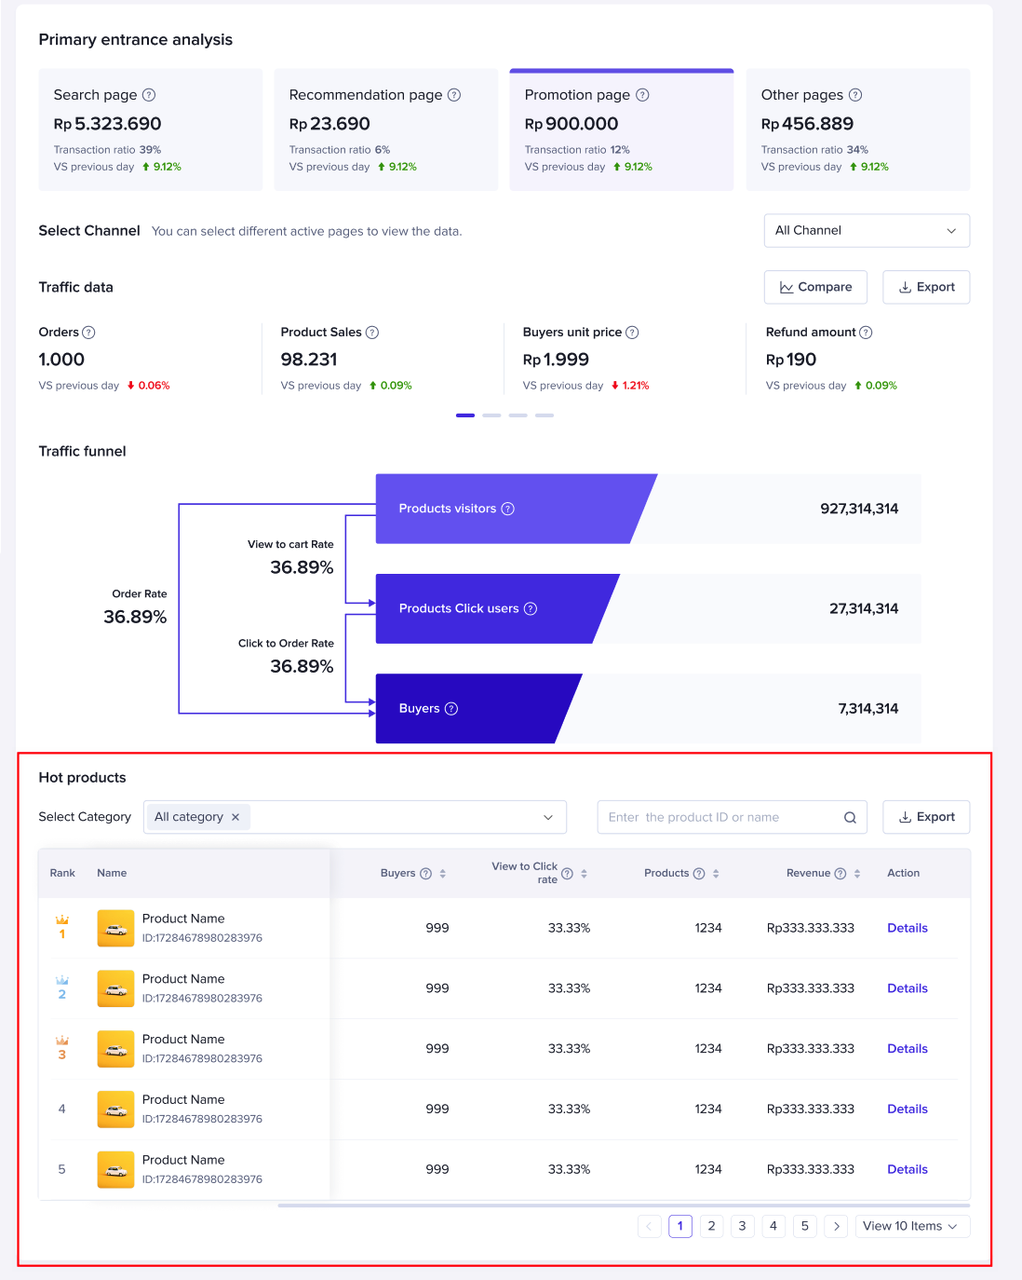This screenshot has width=1022, height=1280.
Task: Select the Recommendation page card
Action: coord(385,130)
